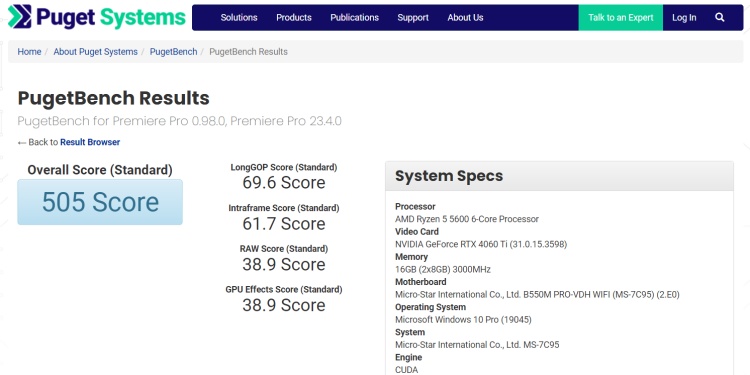The image size is (750, 375).
Task: Go back to Result Browser
Action: 90,142
